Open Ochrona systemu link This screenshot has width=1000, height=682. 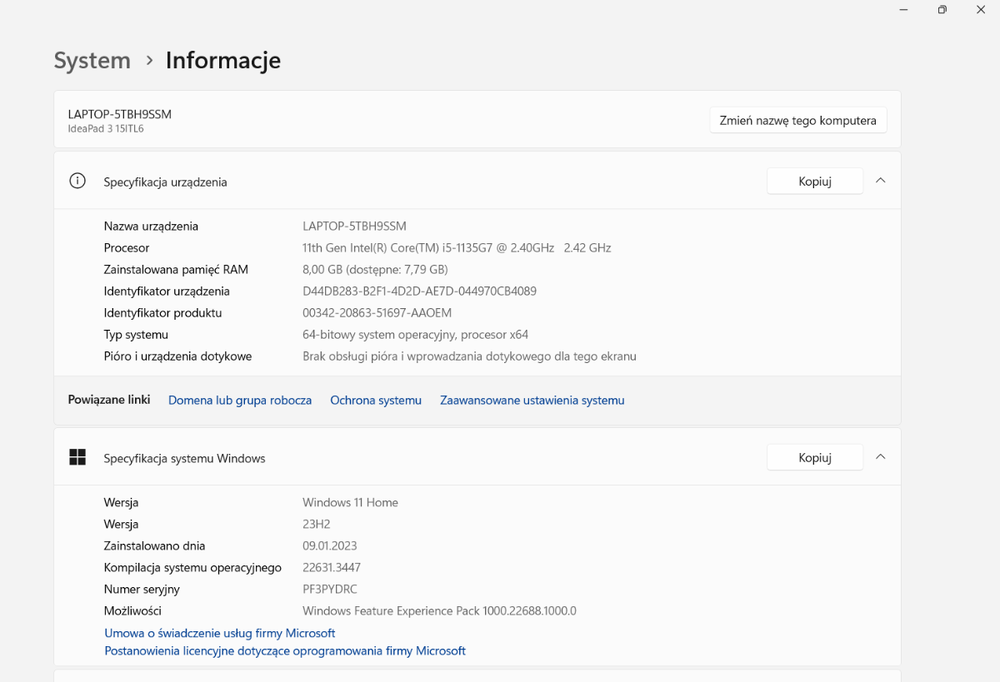pyautogui.click(x=376, y=400)
